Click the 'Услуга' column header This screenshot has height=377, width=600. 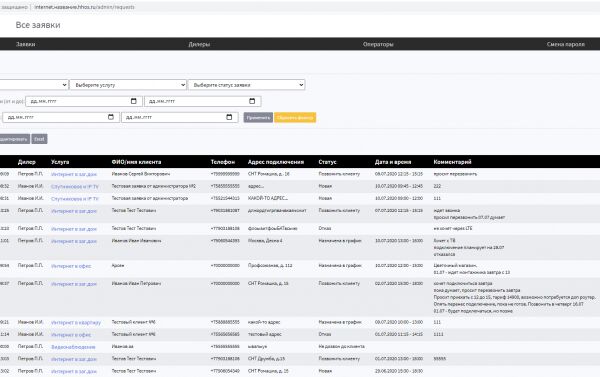point(60,162)
